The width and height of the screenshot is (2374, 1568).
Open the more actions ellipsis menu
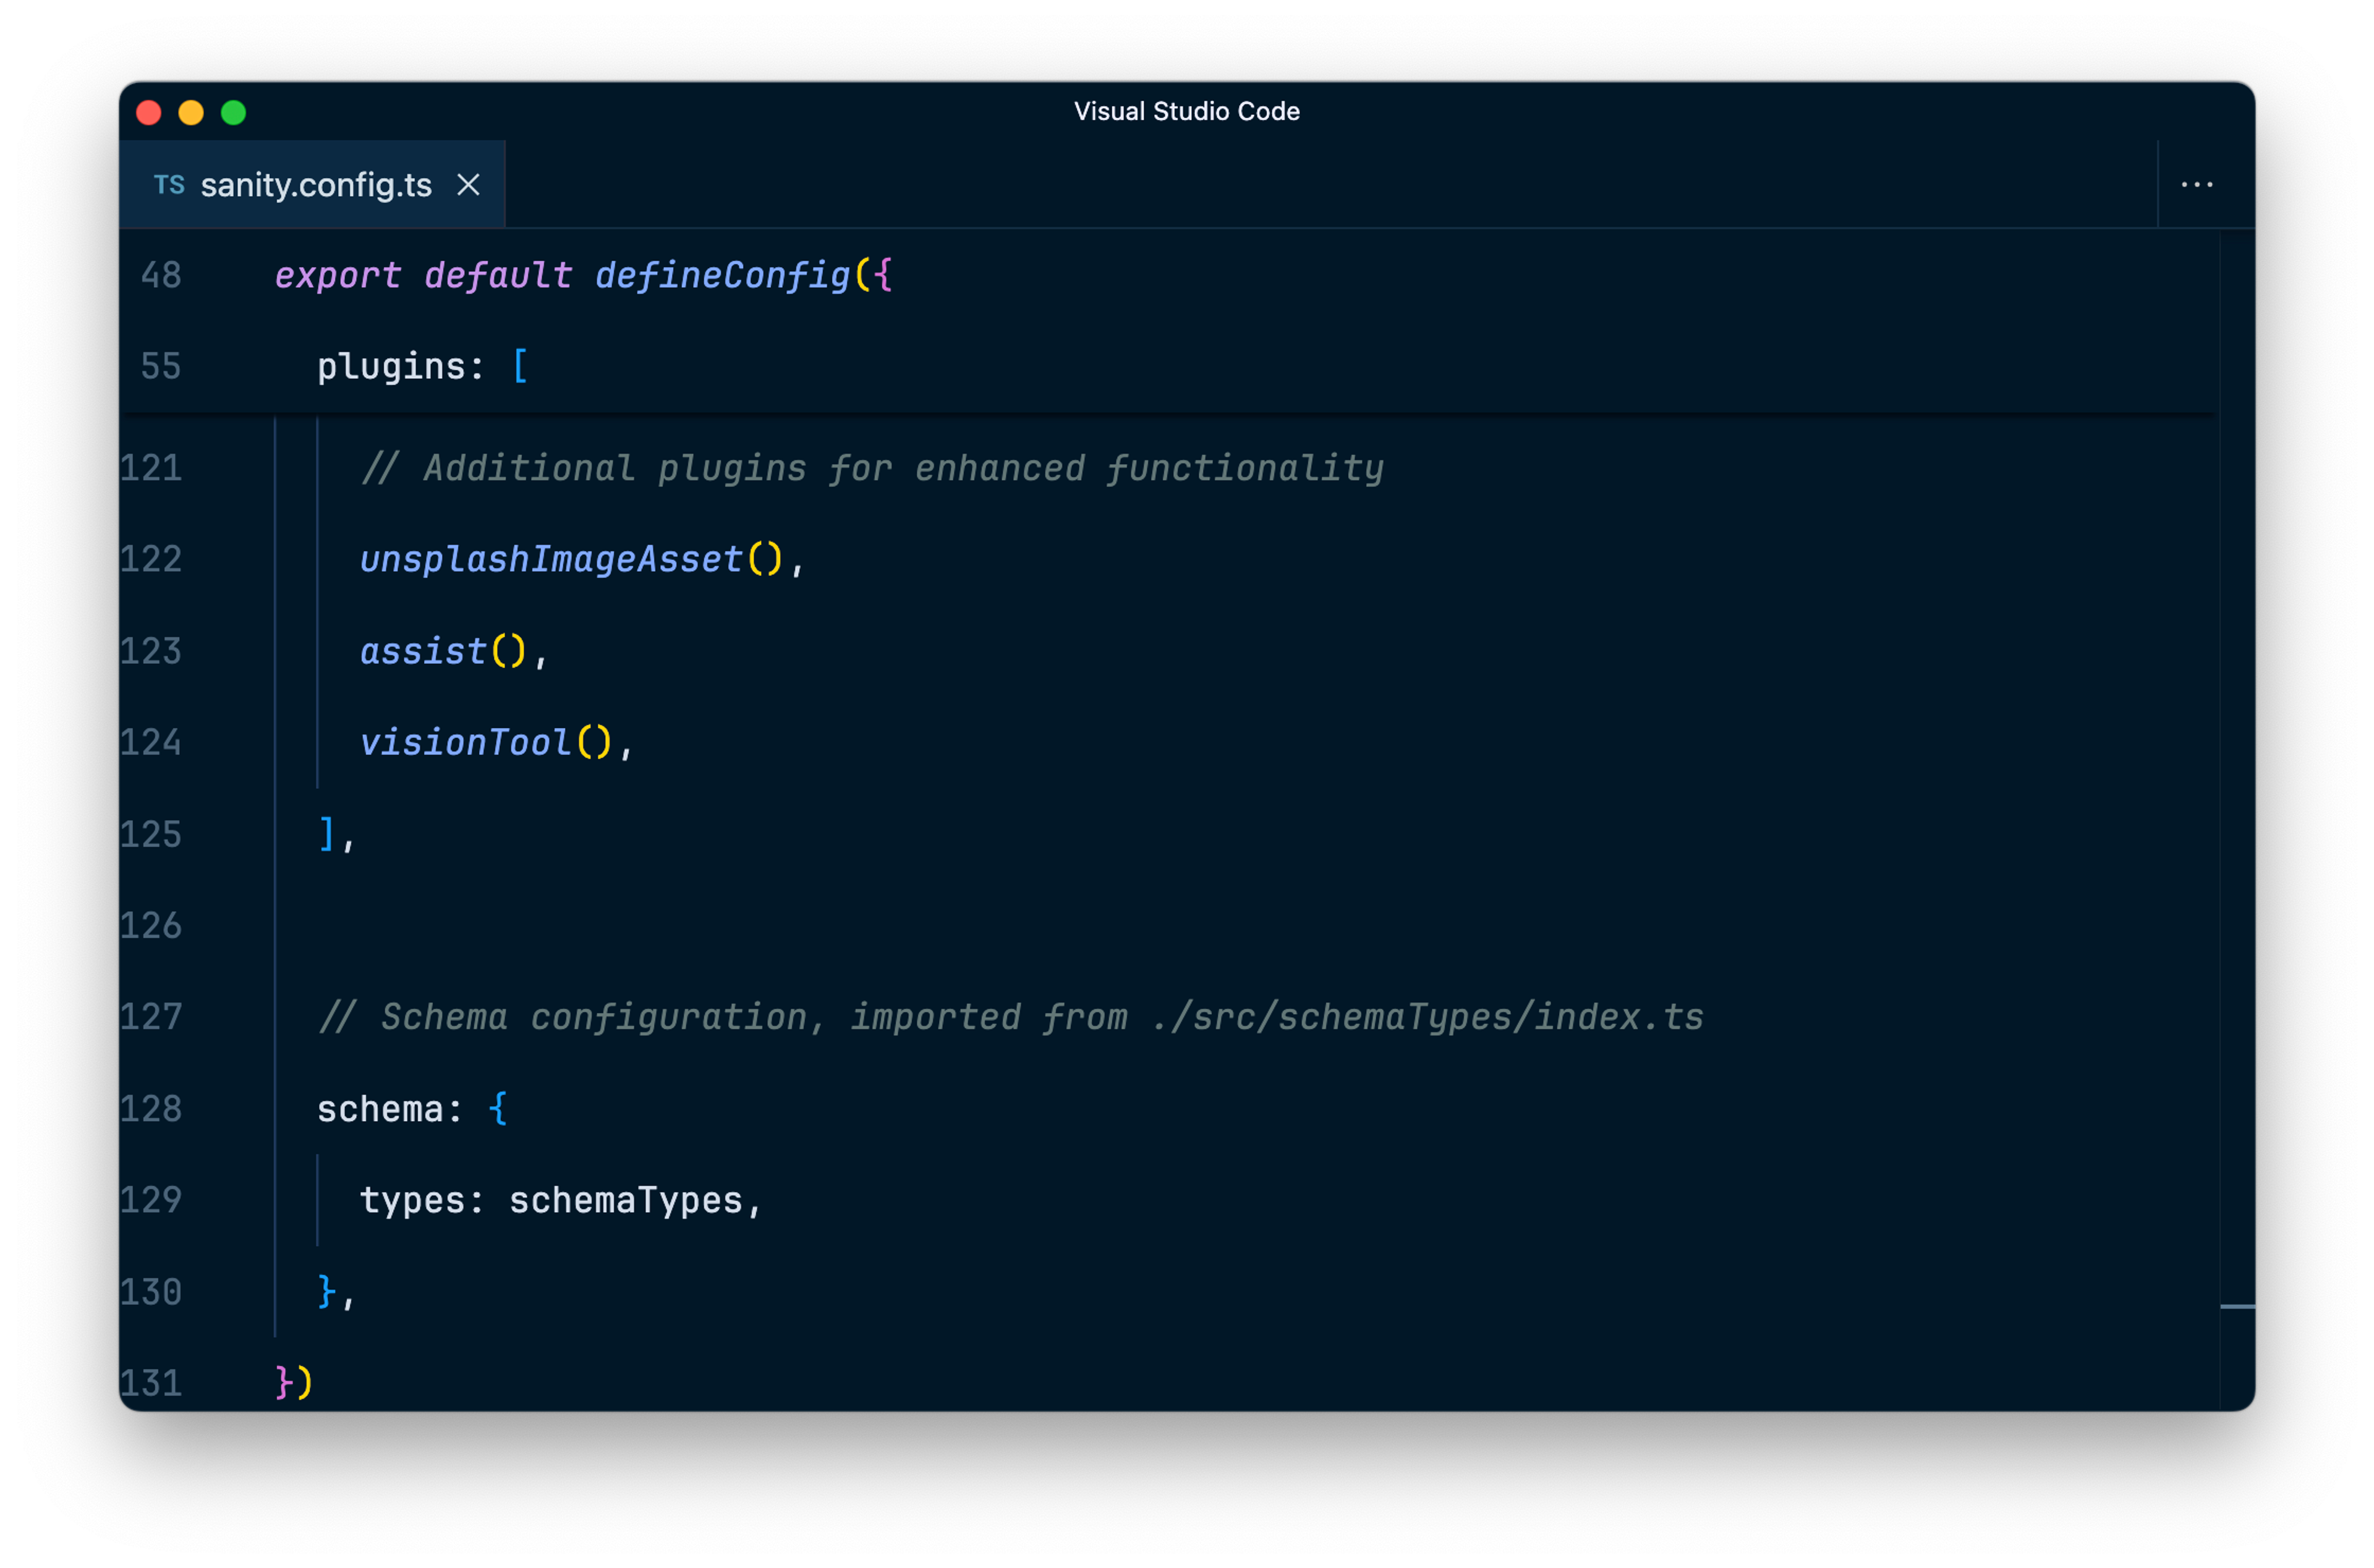(x=2196, y=185)
